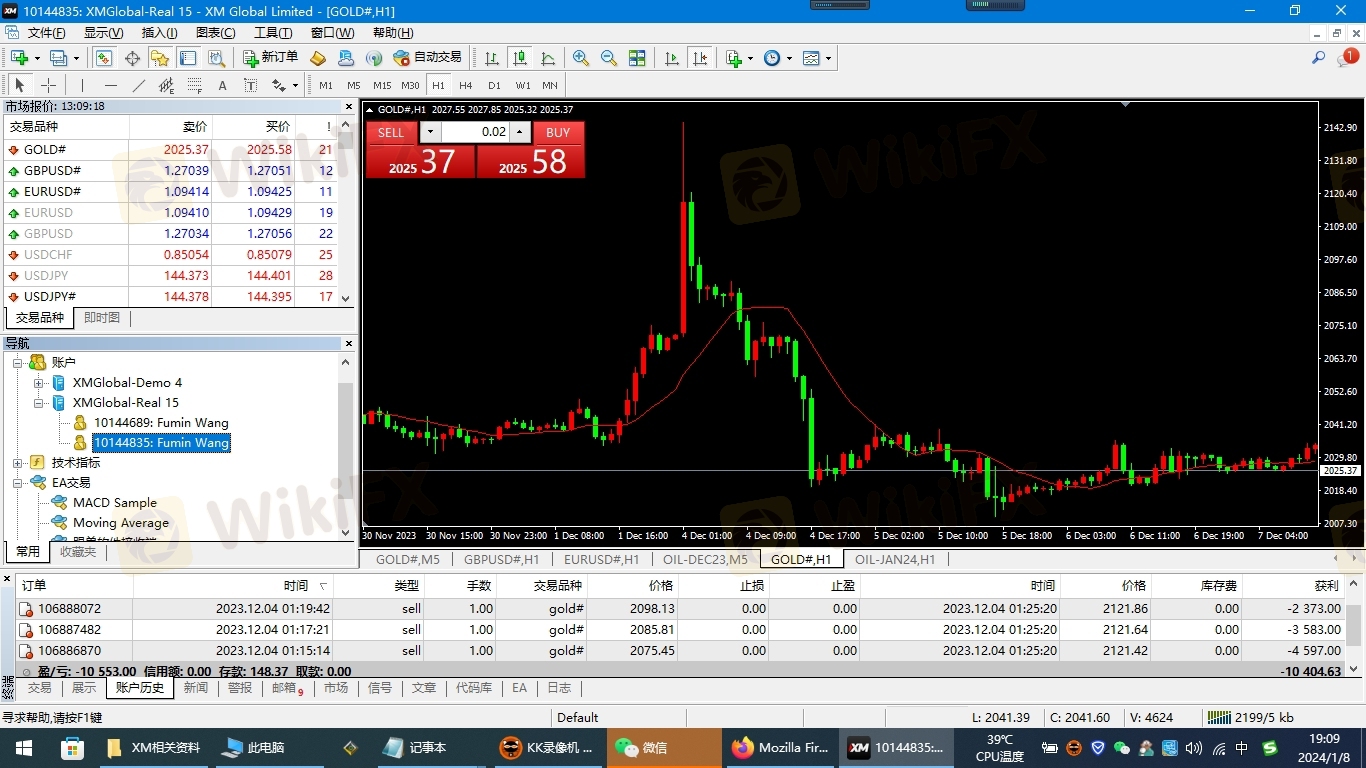Switch chart to Bar Chart mode
1366x768 pixels.
pos(491,58)
